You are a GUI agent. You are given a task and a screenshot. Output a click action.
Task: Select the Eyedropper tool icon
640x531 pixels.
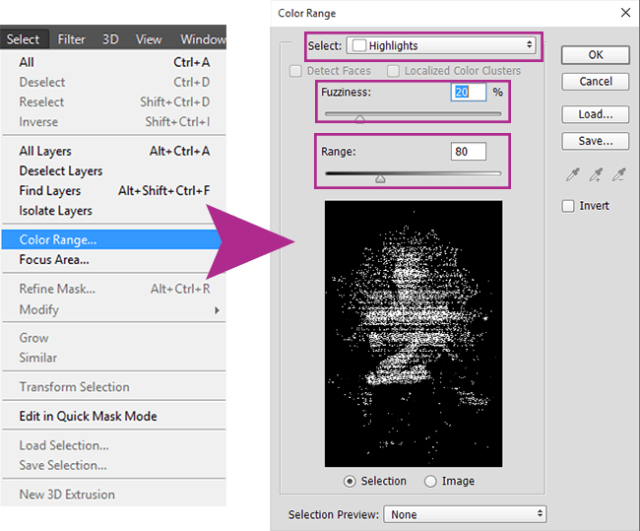click(572, 175)
